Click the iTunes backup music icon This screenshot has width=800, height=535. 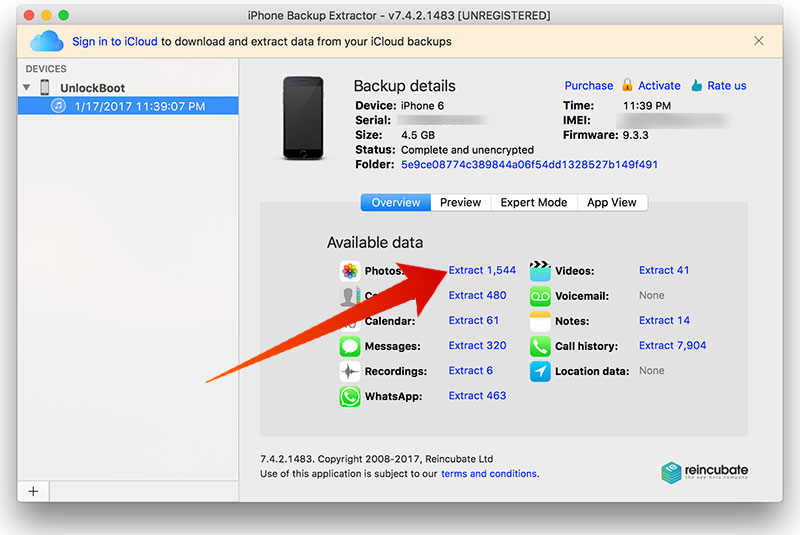tap(58, 106)
